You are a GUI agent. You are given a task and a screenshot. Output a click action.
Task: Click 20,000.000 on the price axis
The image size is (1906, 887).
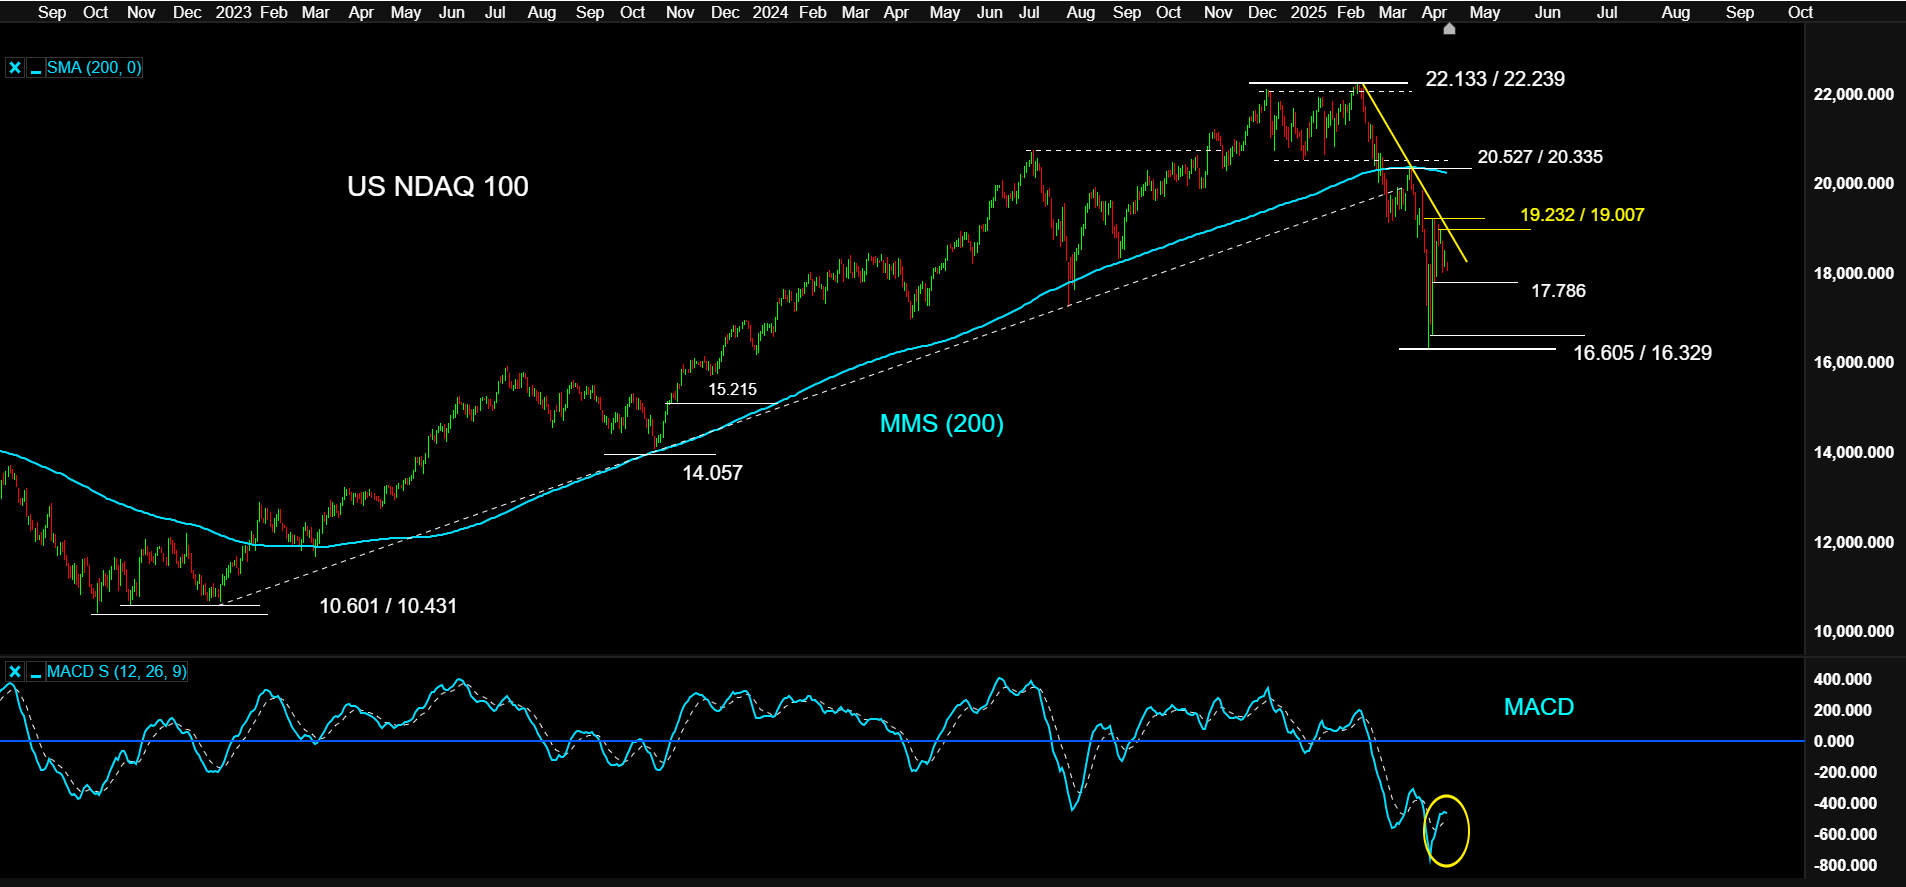(1853, 183)
